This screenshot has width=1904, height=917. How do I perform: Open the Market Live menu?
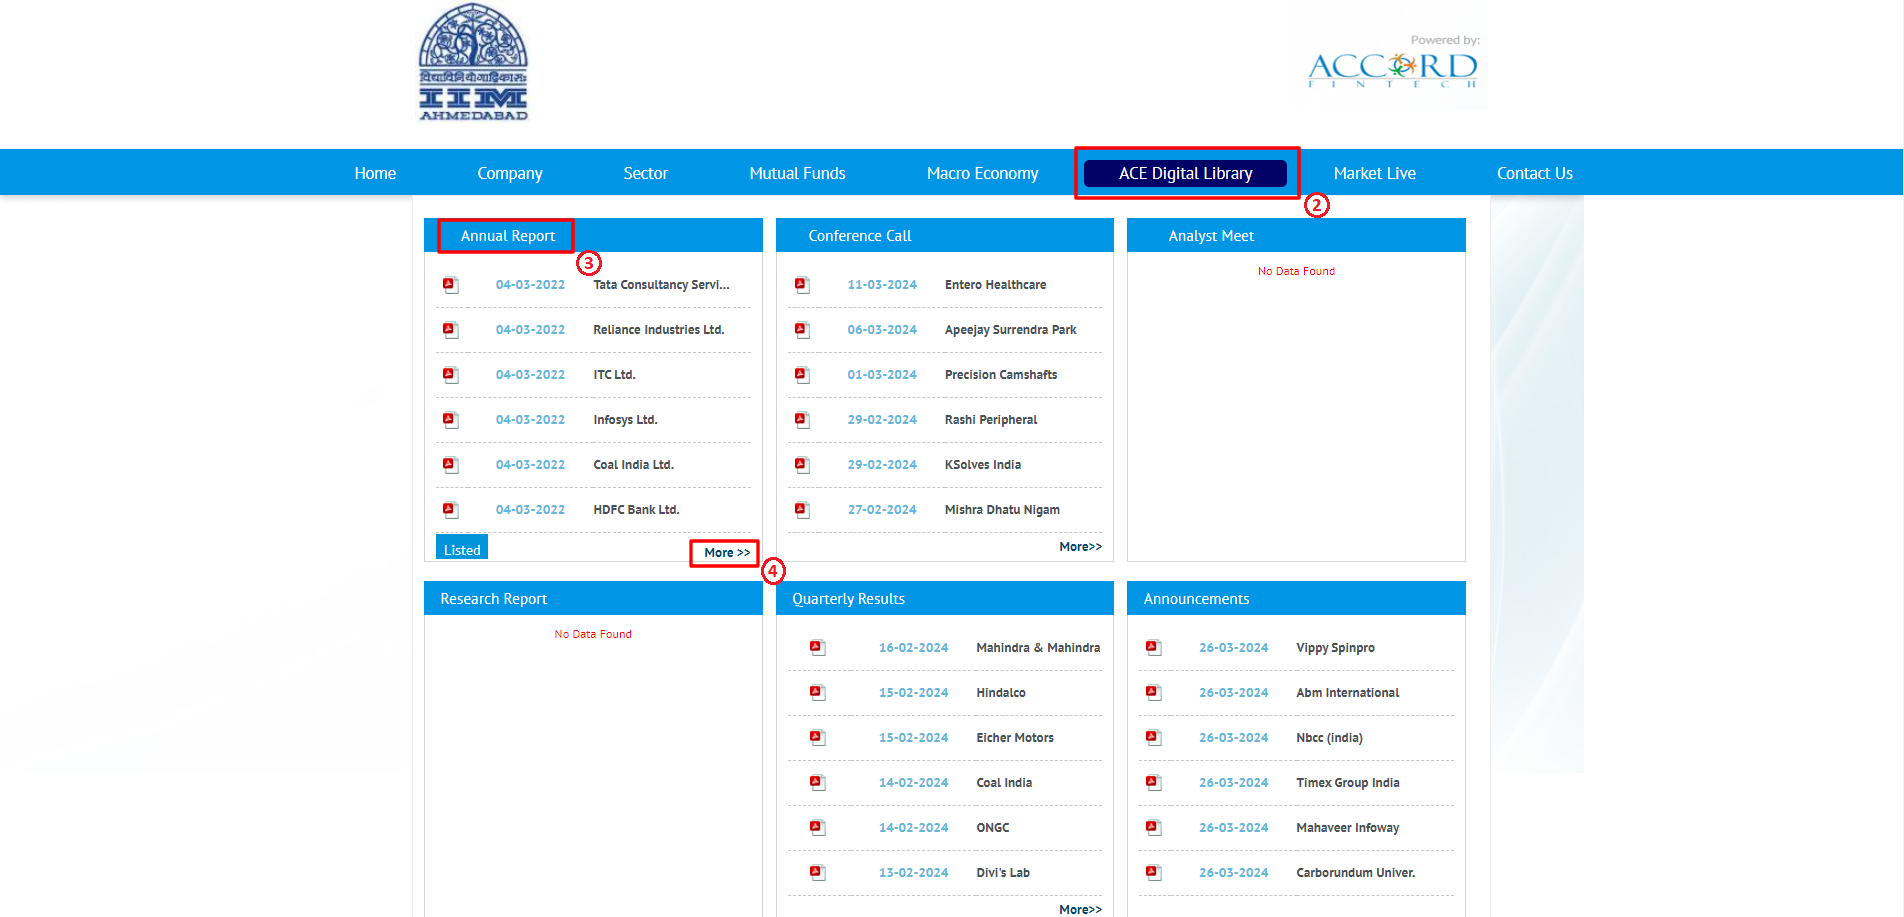pos(1375,173)
